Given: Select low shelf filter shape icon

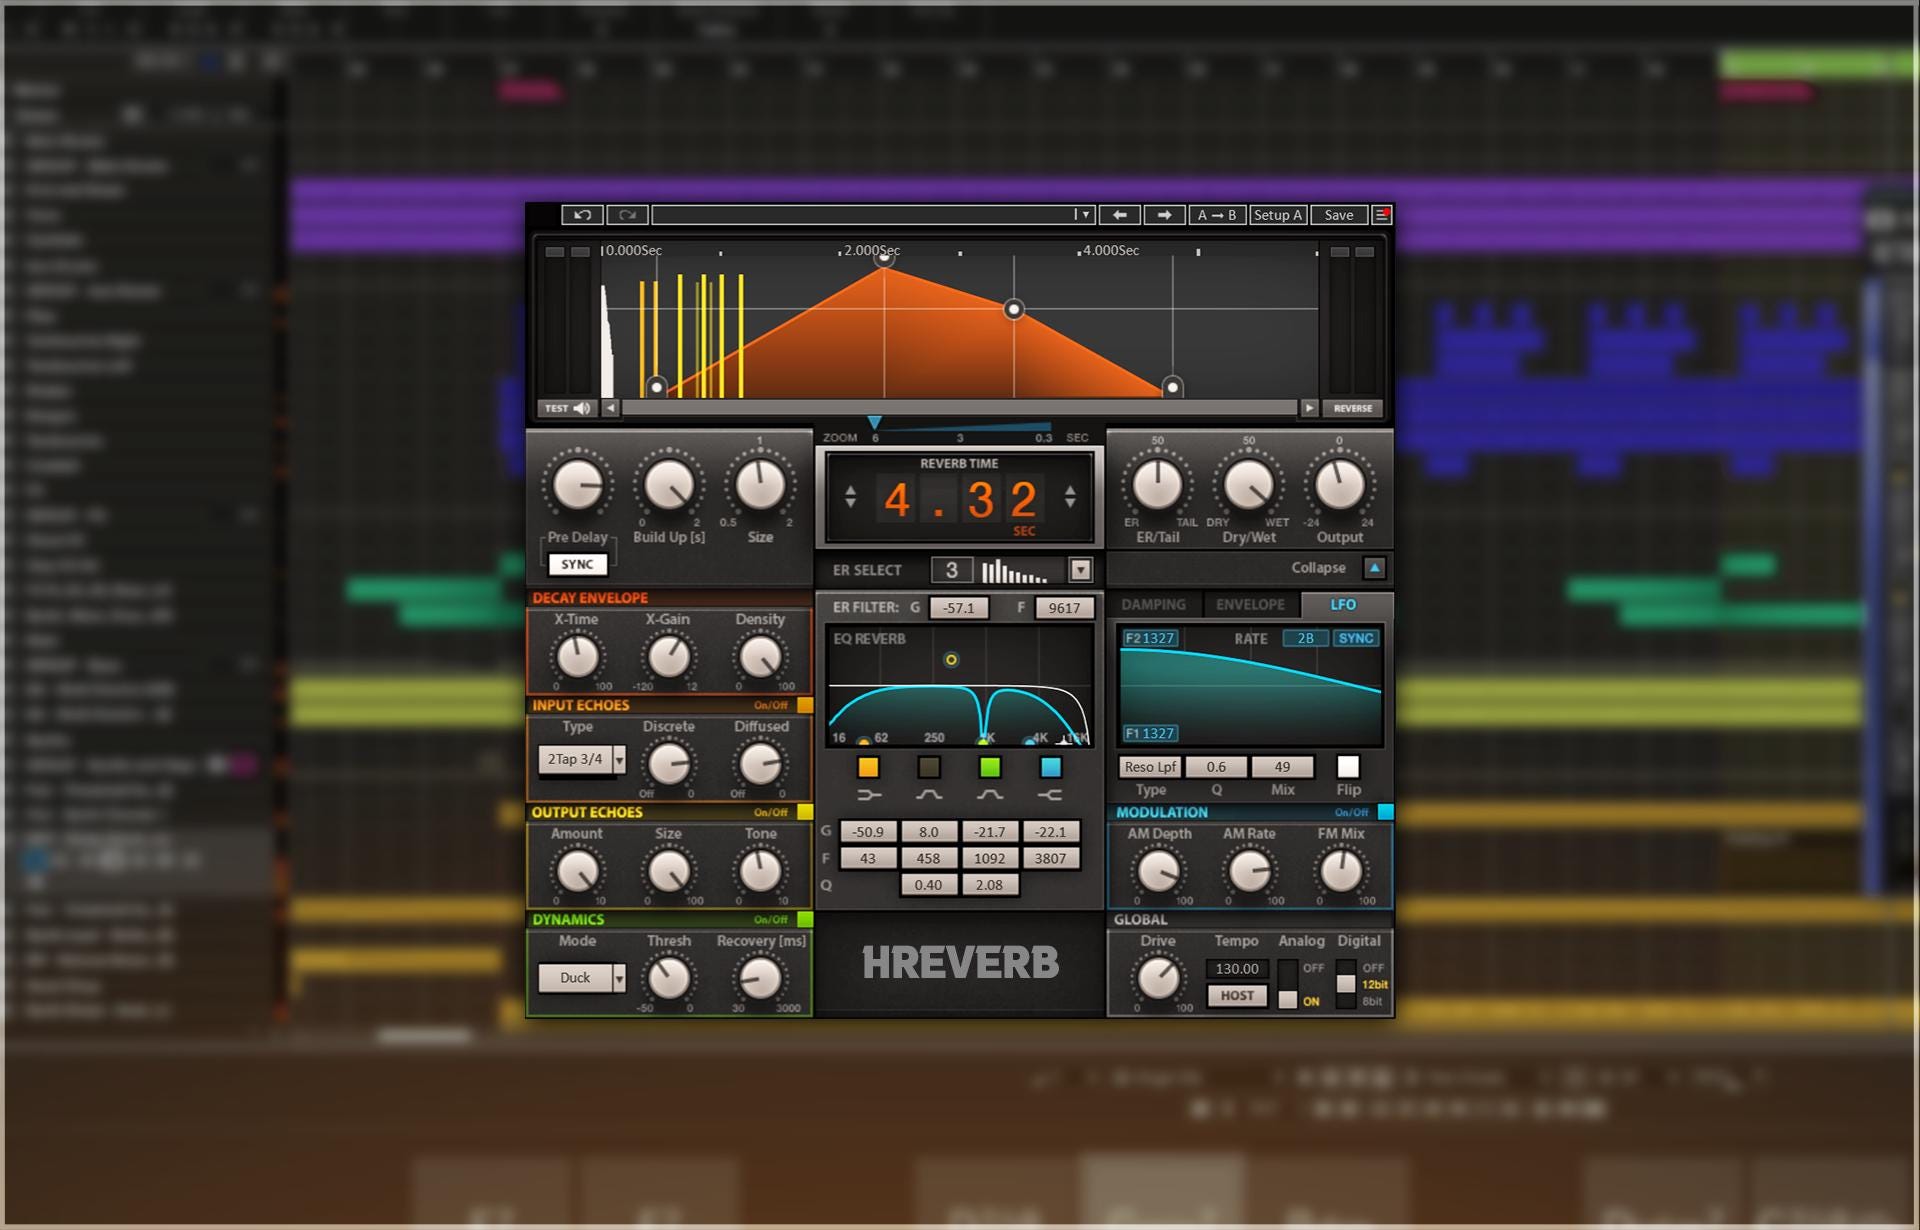Looking at the screenshot, I should tap(868, 795).
